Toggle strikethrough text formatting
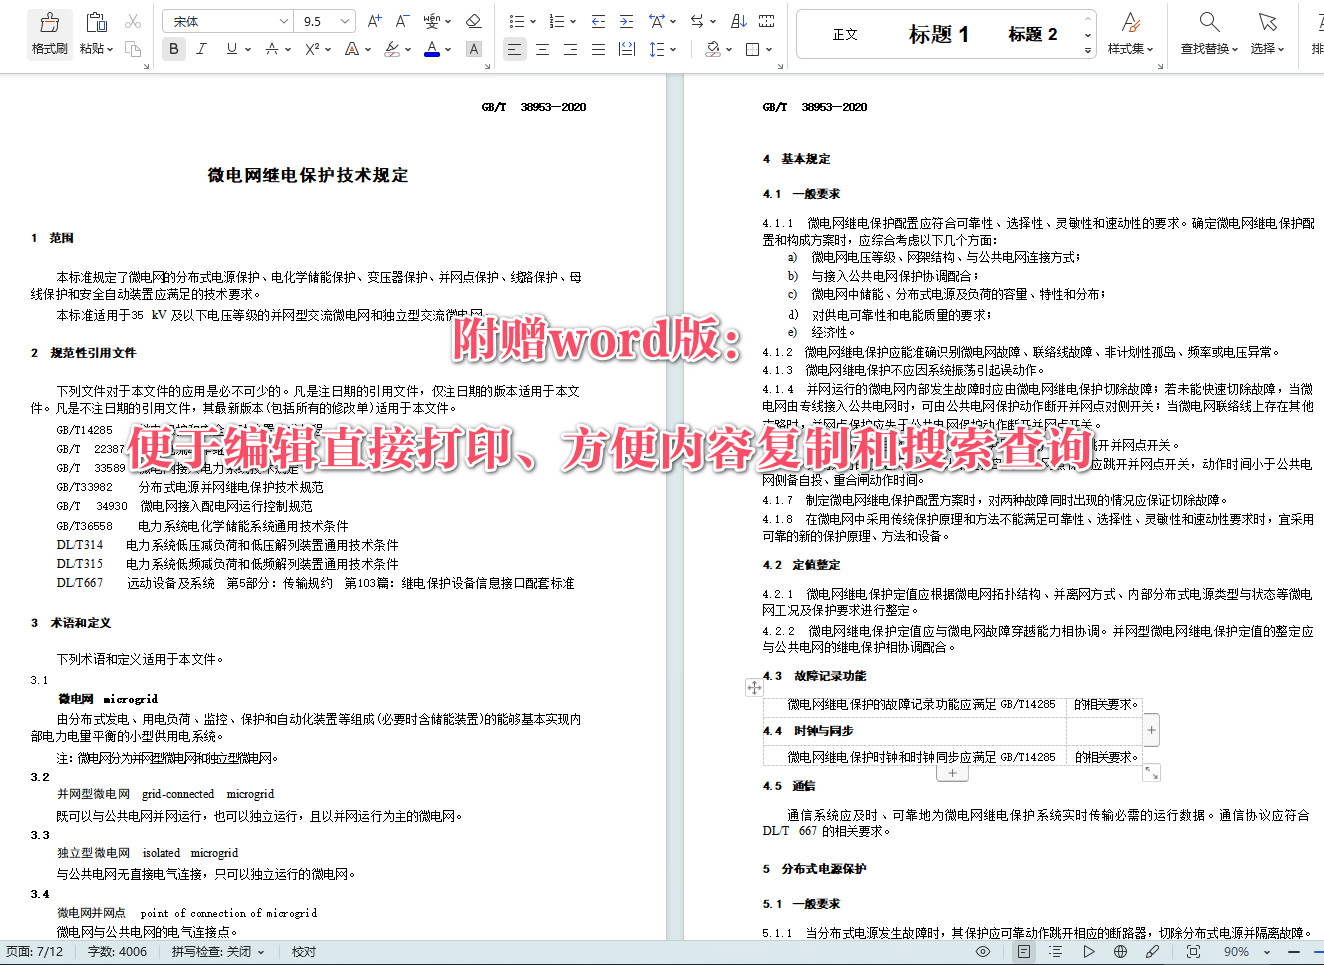 (272, 48)
